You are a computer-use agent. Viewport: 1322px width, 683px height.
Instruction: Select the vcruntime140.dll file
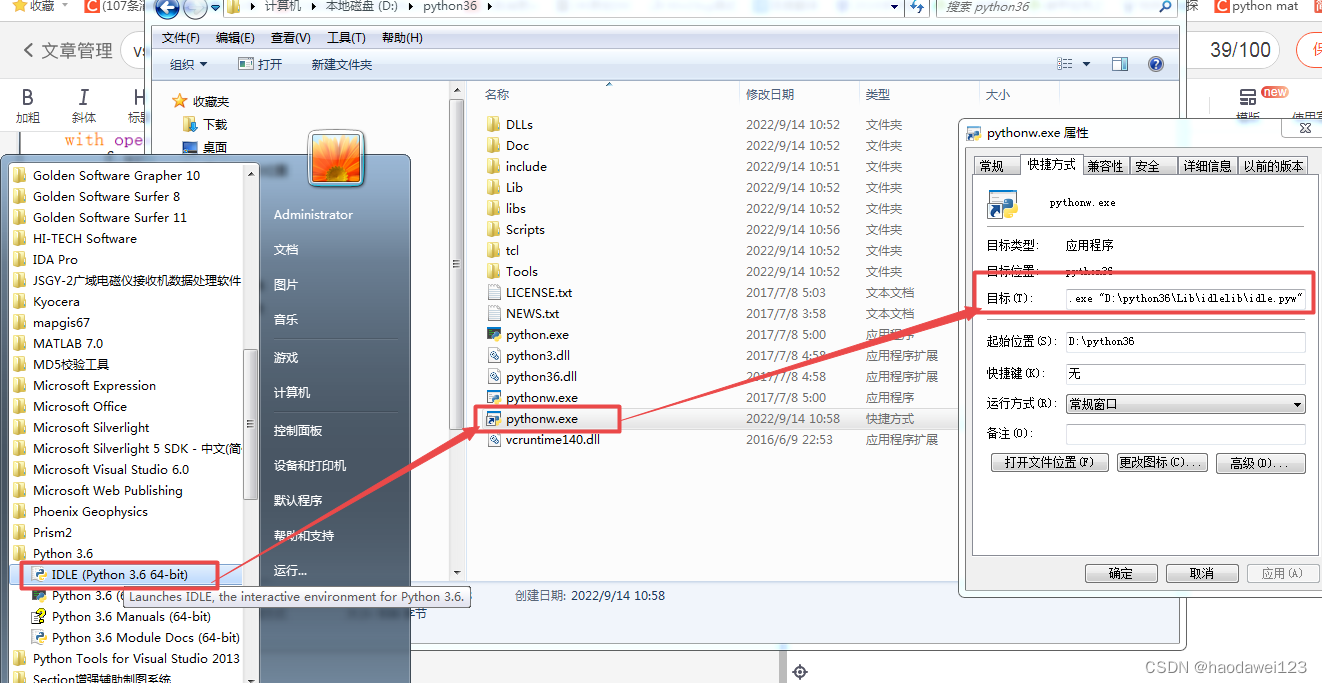click(x=543, y=440)
